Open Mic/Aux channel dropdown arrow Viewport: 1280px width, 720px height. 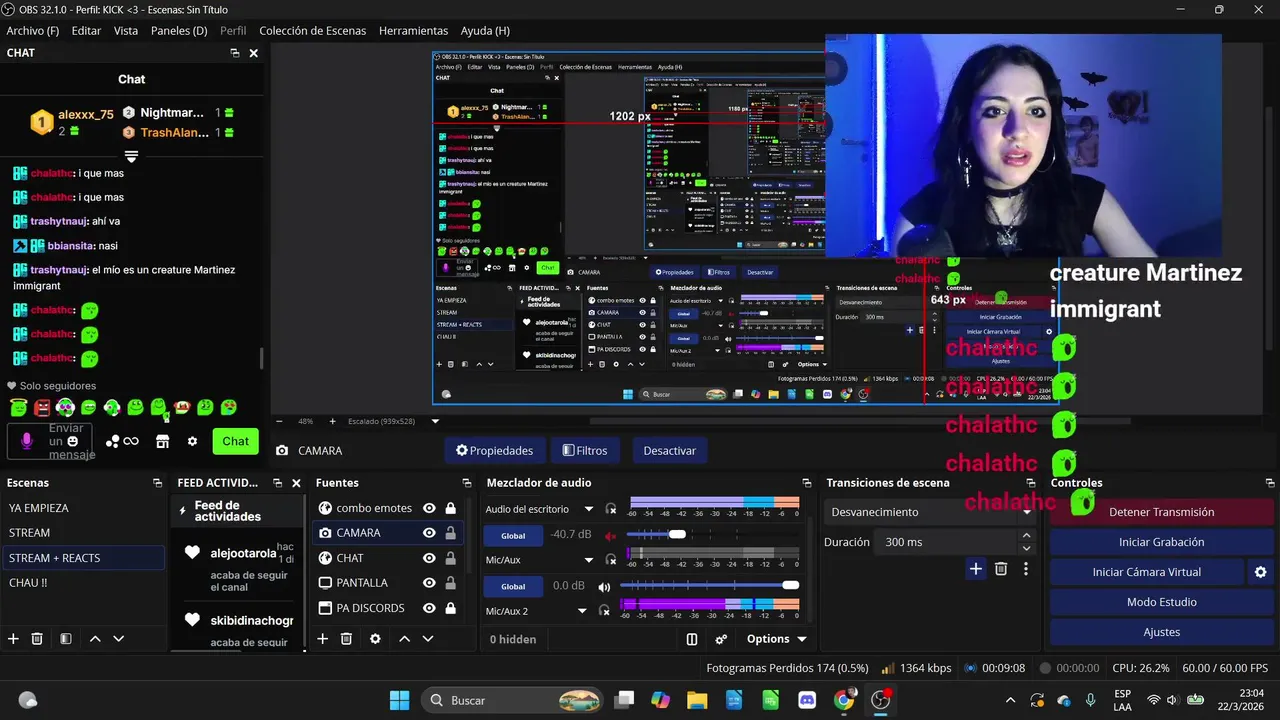point(589,560)
